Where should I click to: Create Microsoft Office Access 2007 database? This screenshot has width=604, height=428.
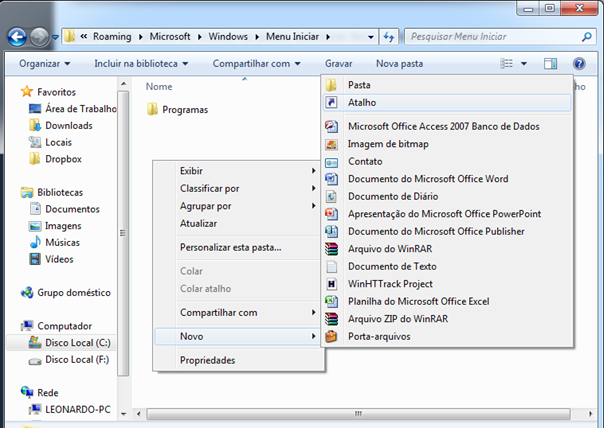447,126
